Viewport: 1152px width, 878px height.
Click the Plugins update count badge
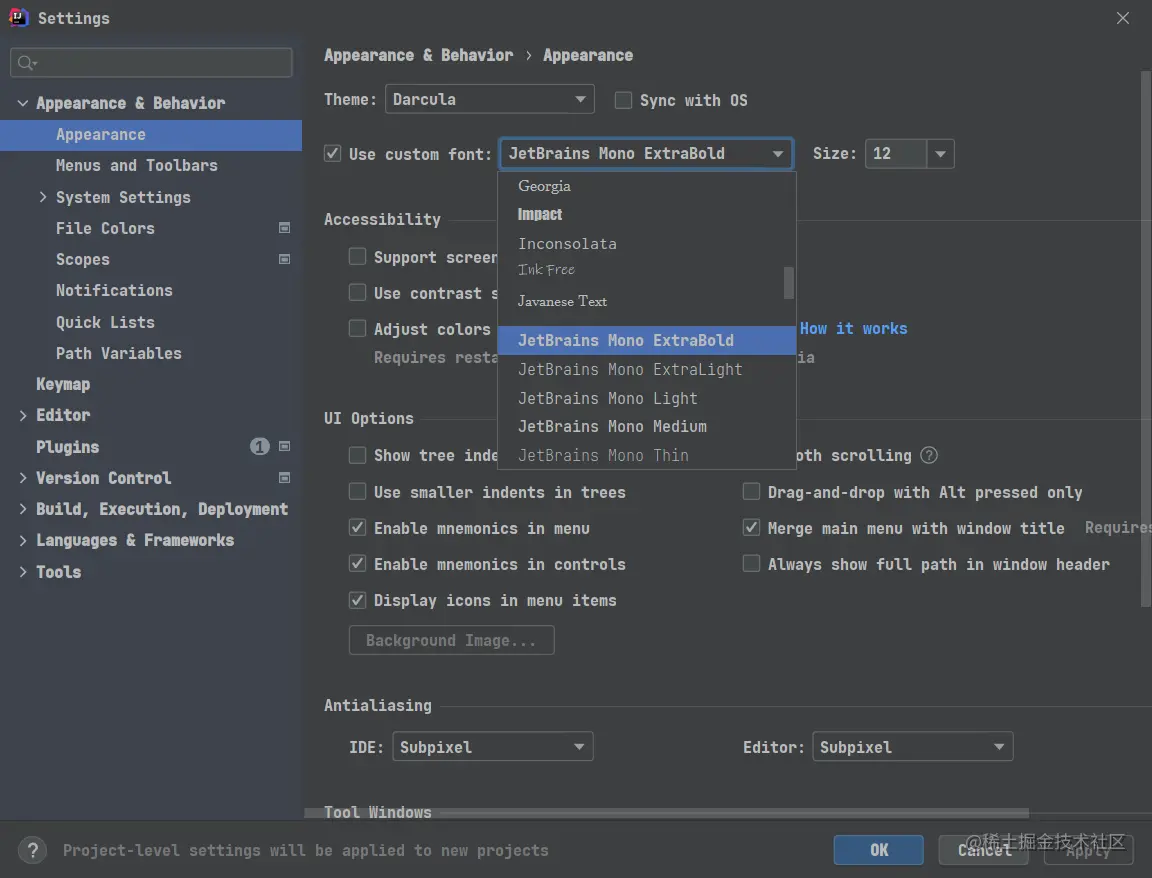[259, 446]
